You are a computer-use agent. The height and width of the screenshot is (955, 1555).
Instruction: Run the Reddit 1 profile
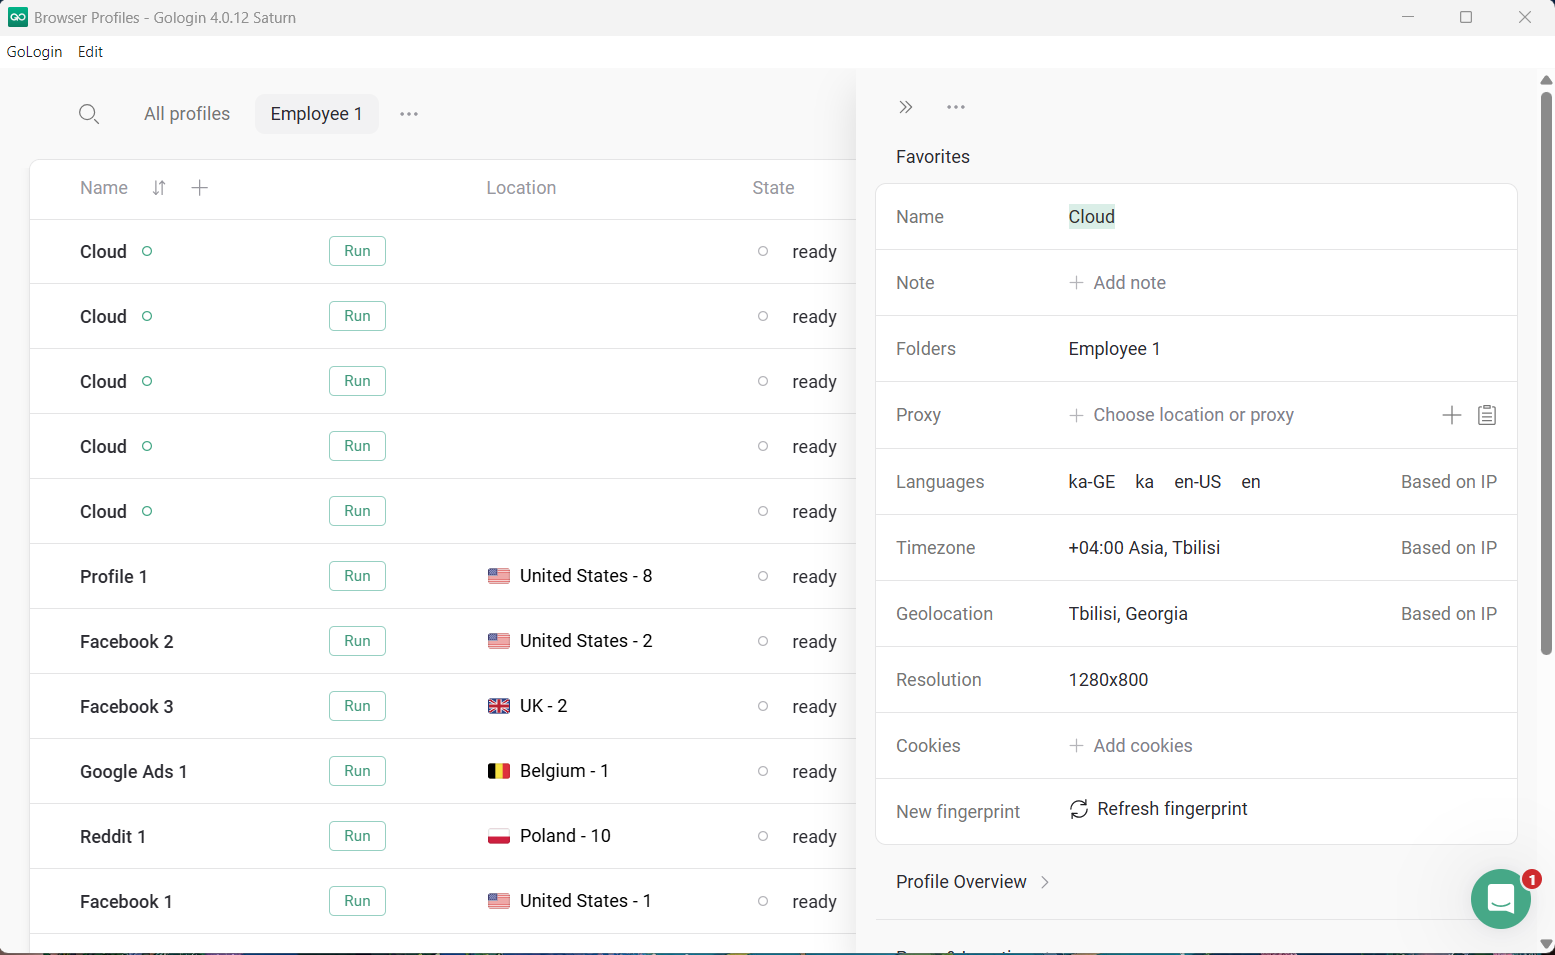[357, 836]
